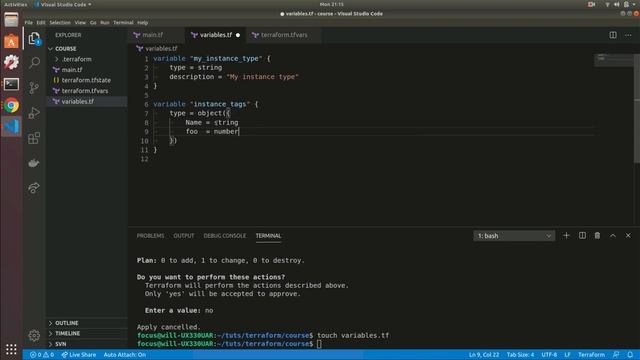Open editor More Actions ellipsis
The height and width of the screenshot is (360, 640).
[x=628, y=35]
